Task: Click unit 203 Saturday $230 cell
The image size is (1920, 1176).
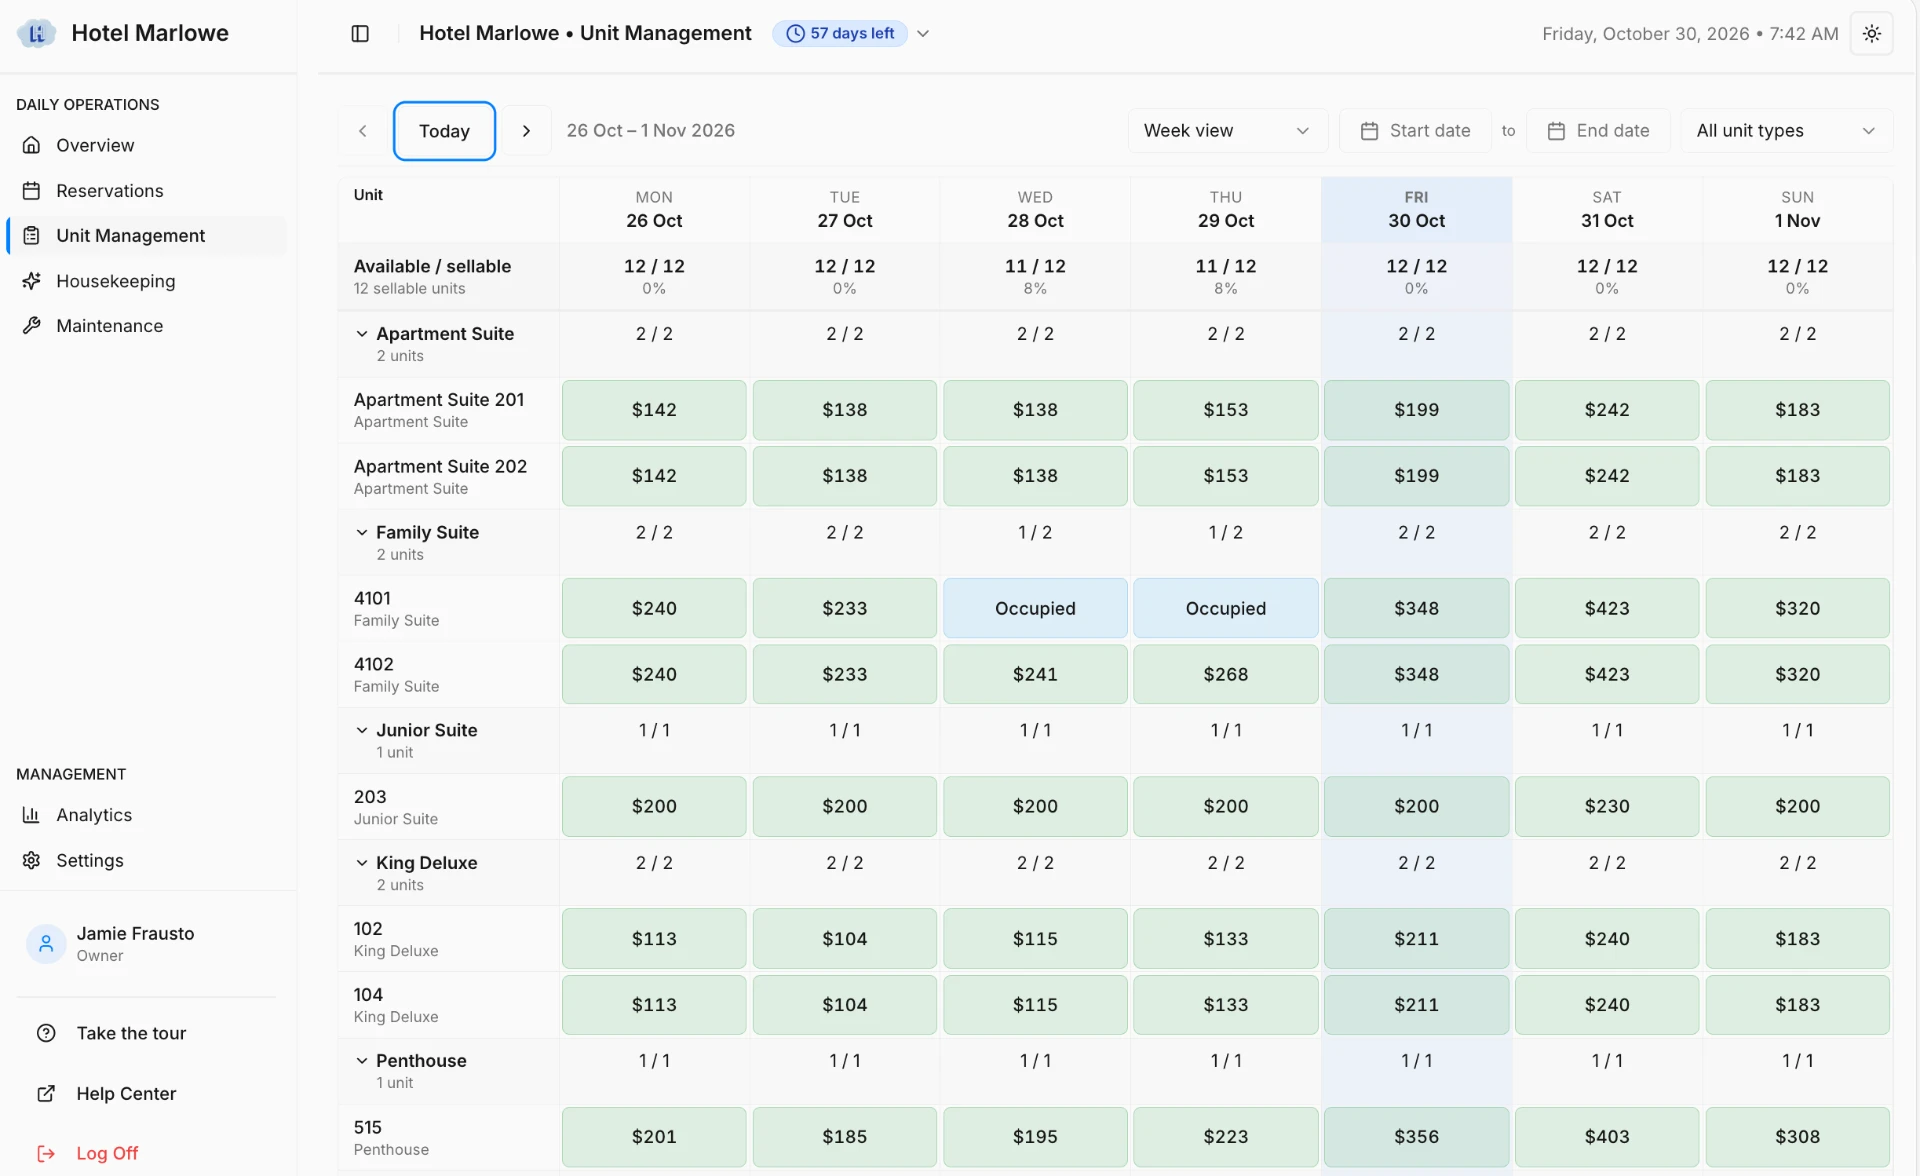Action: [1607, 806]
